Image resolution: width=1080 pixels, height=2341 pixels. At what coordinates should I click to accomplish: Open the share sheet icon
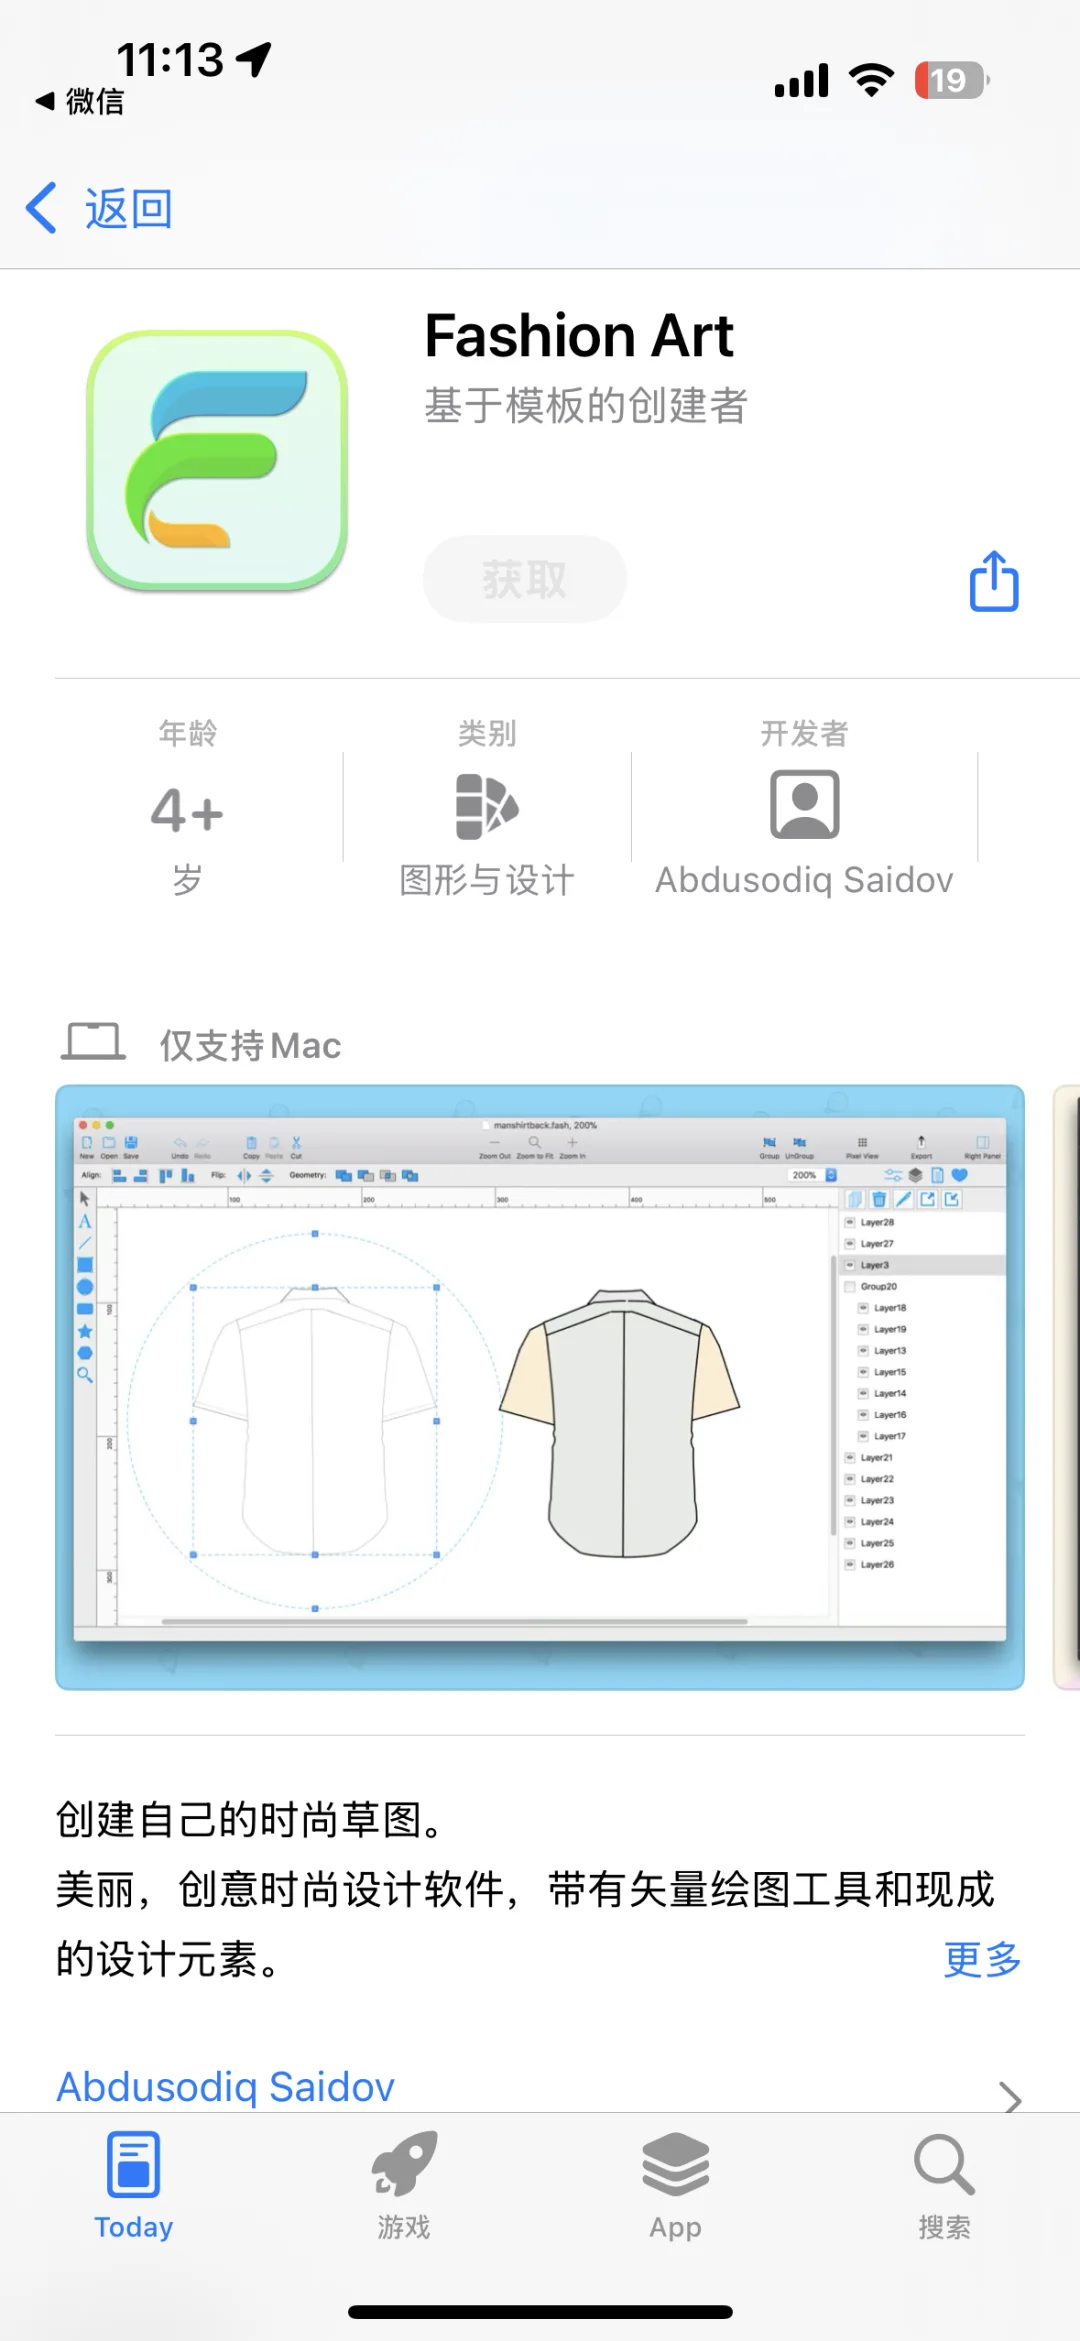(x=994, y=580)
